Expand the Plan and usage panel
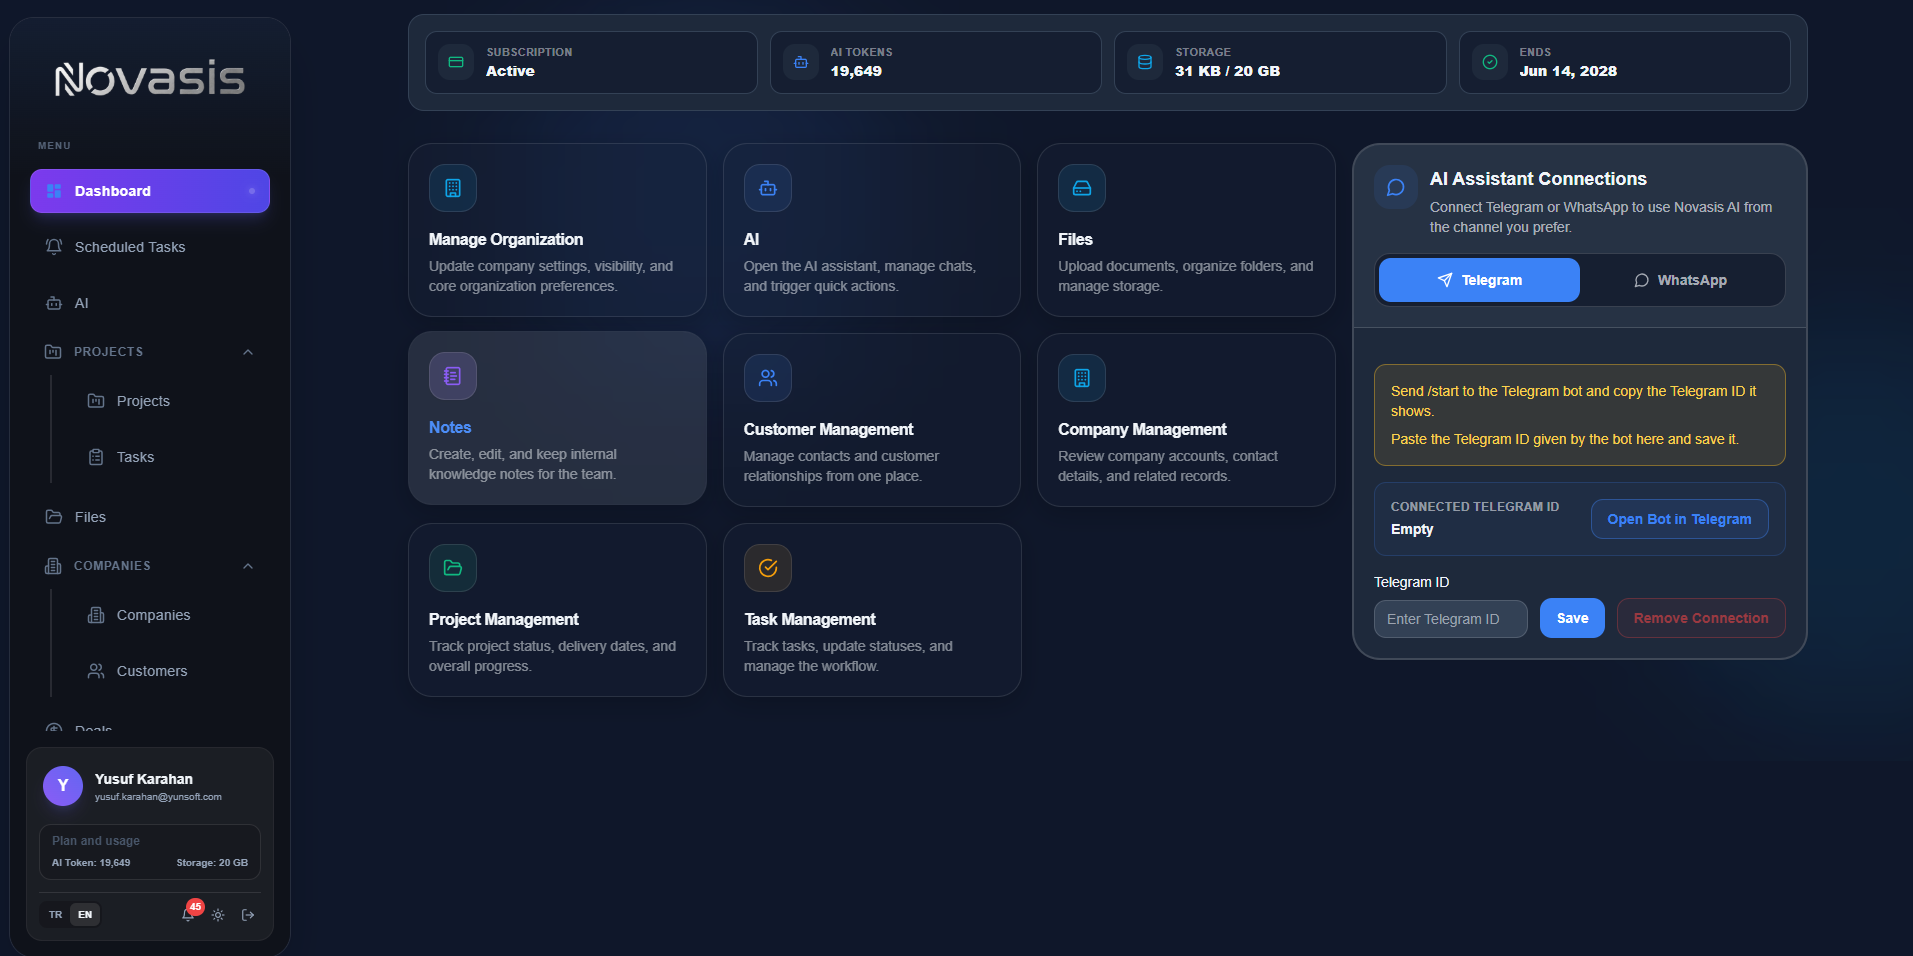The width and height of the screenshot is (1913, 956). tap(150, 852)
